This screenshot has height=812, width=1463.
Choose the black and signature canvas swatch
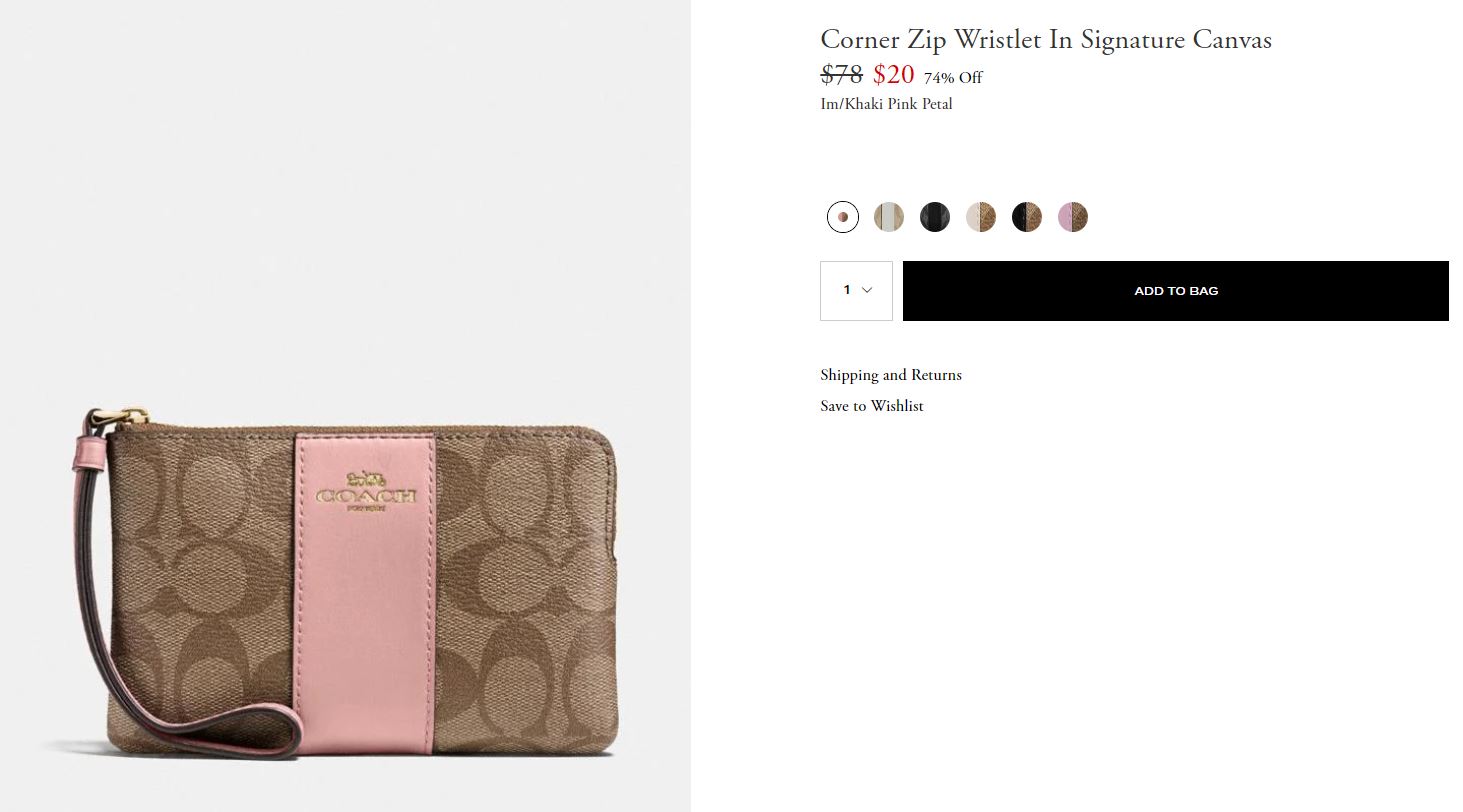click(1026, 216)
